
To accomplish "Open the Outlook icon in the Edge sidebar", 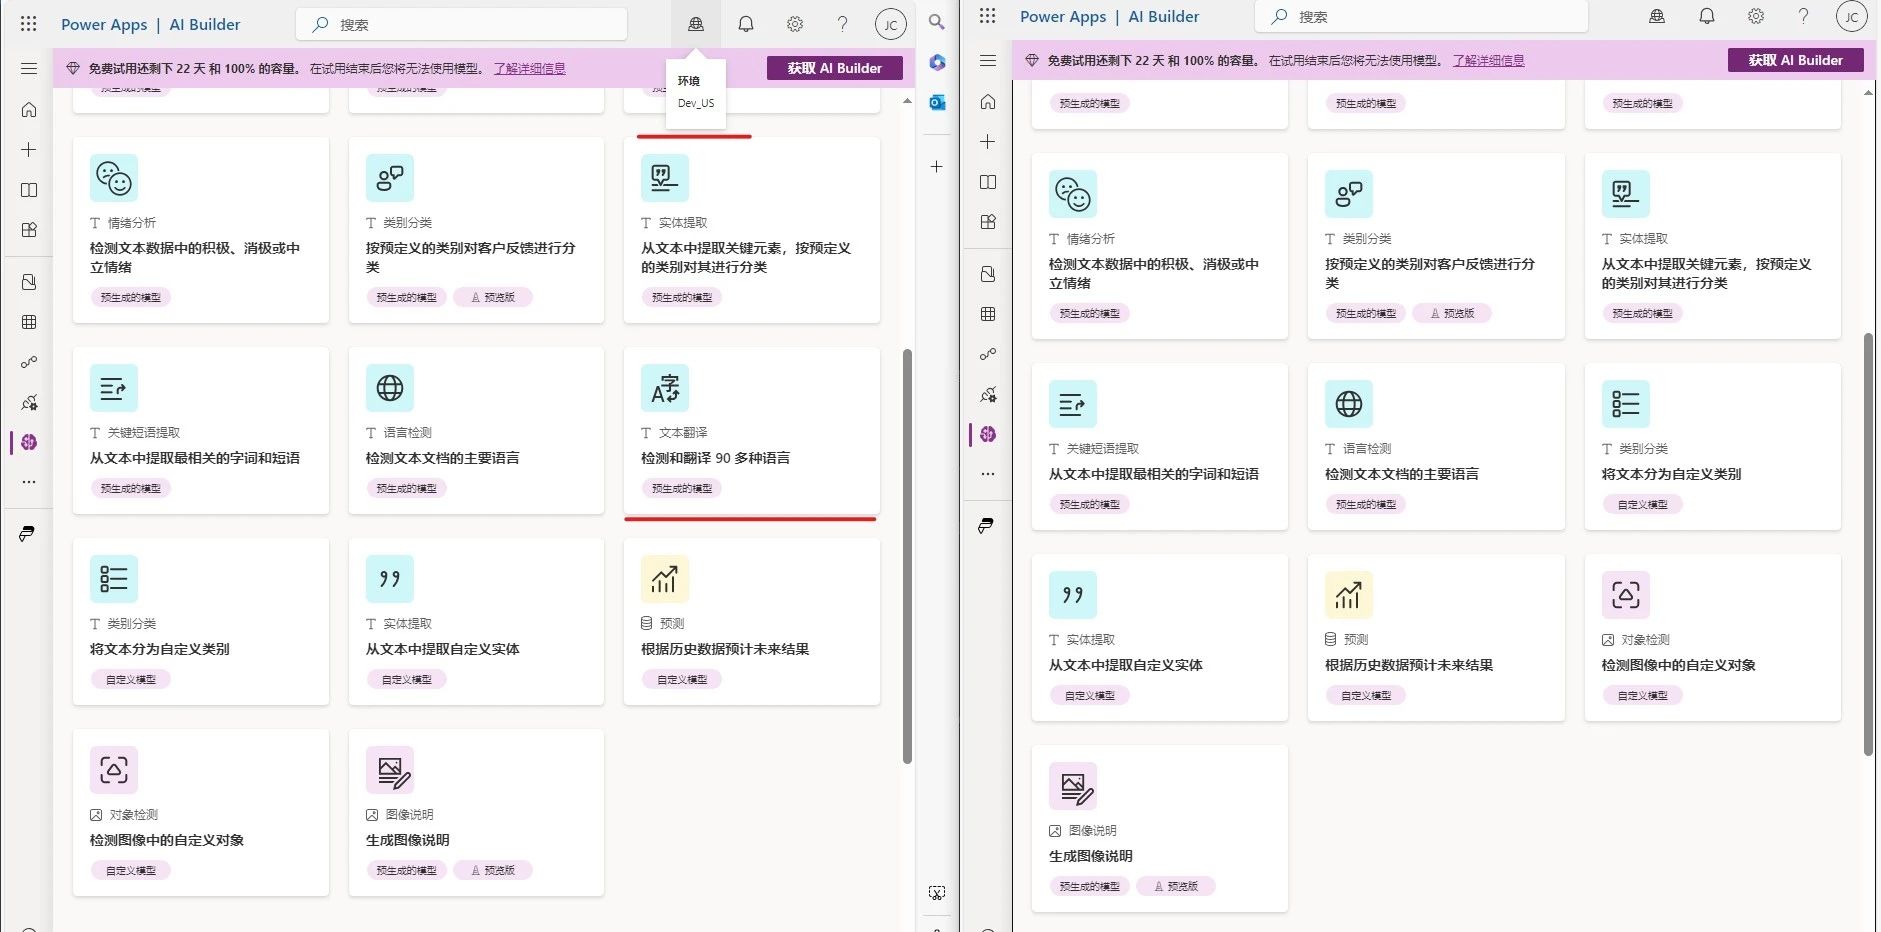I will 937,102.
